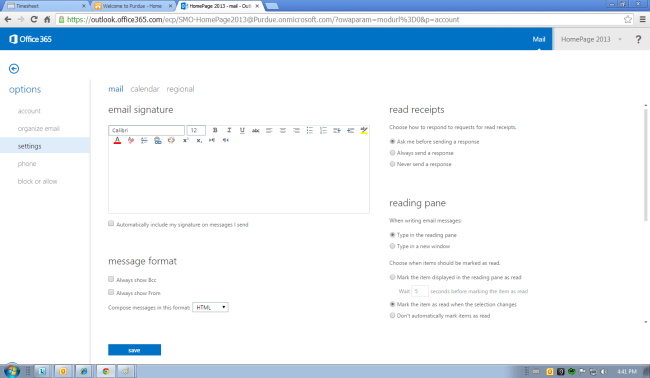Save the settings
This screenshot has width=650, height=378.
tap(134, 350)
